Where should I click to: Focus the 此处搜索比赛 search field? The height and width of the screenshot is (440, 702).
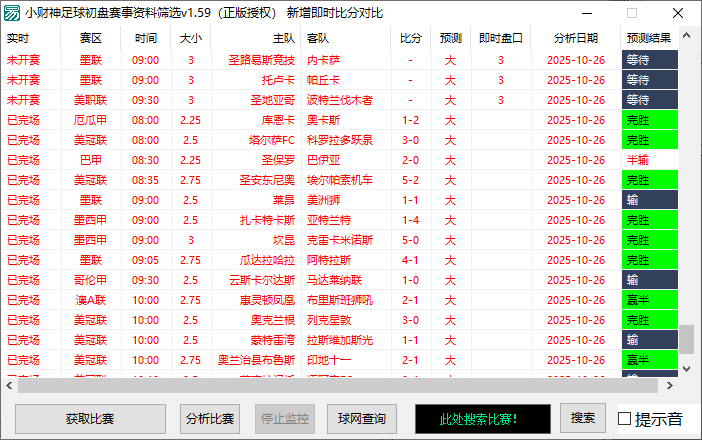click(481, 418)
